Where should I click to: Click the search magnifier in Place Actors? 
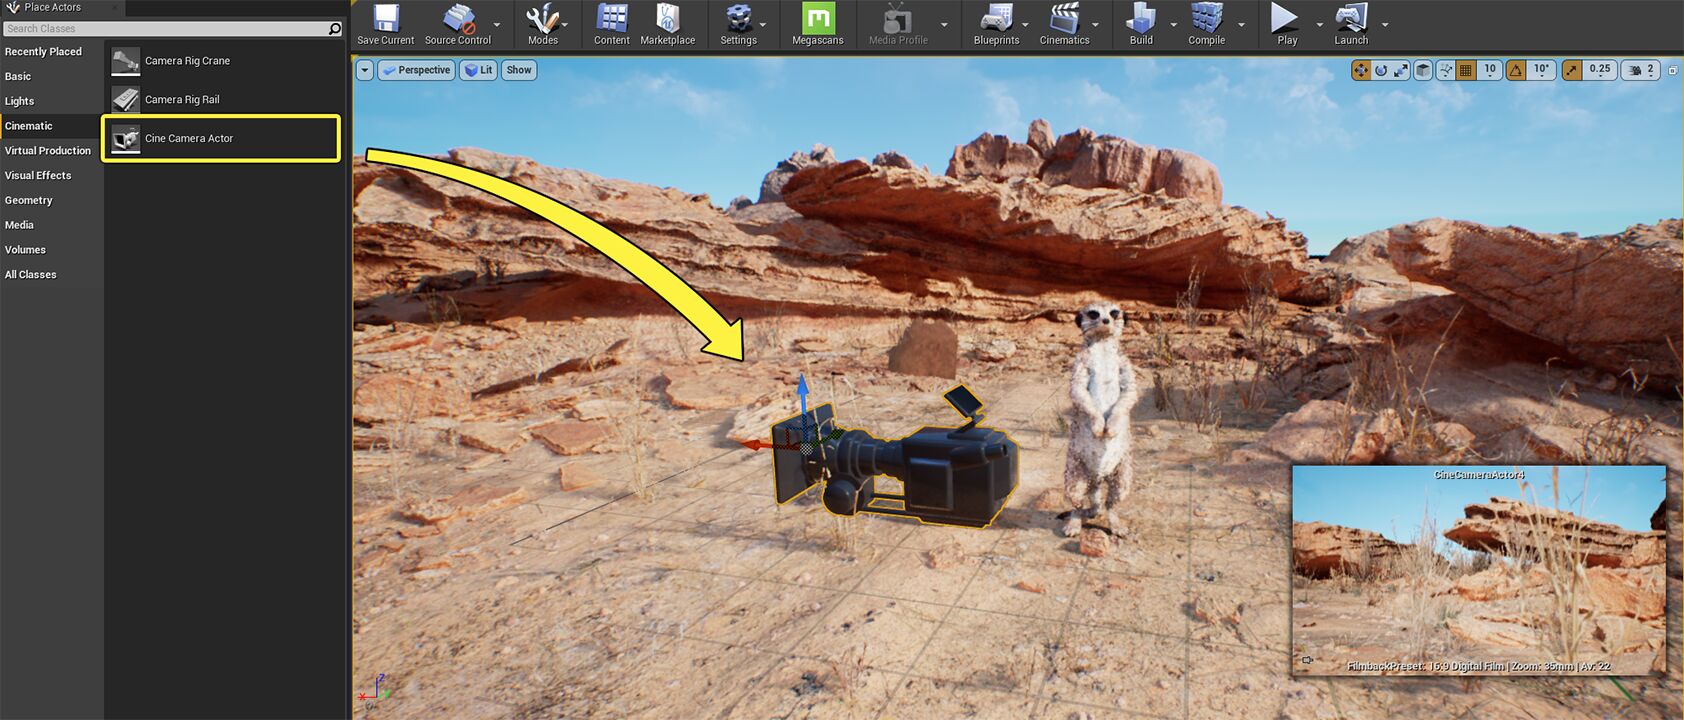click(x=335, y=29)
